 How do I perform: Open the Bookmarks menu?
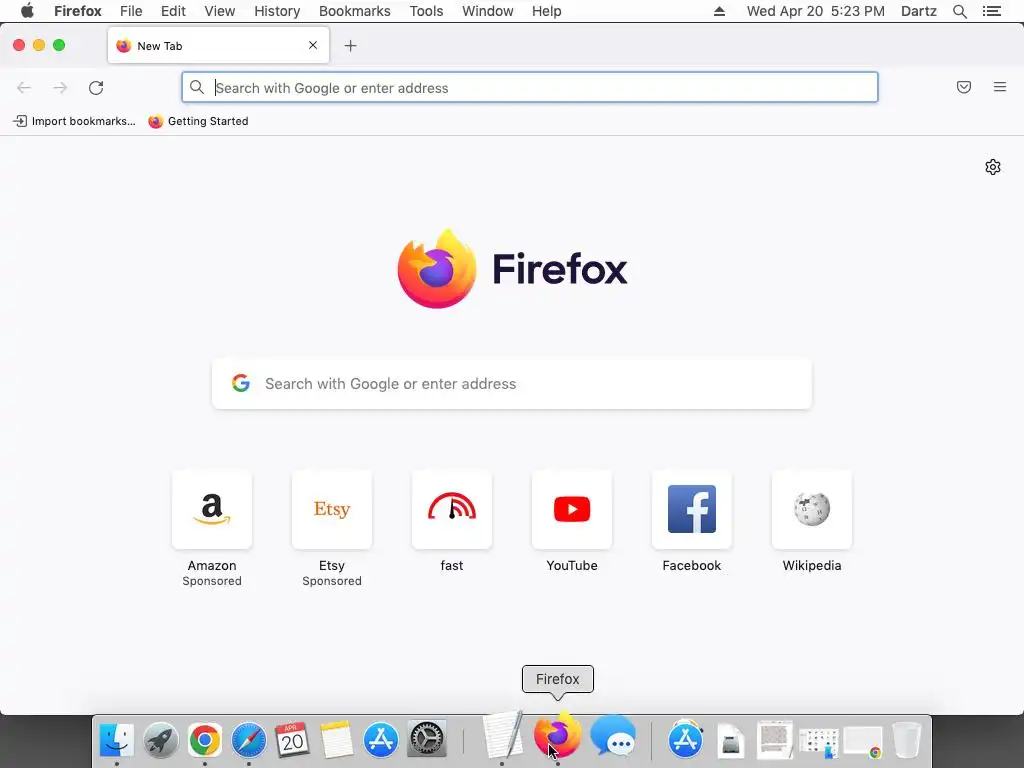point(355,11)
